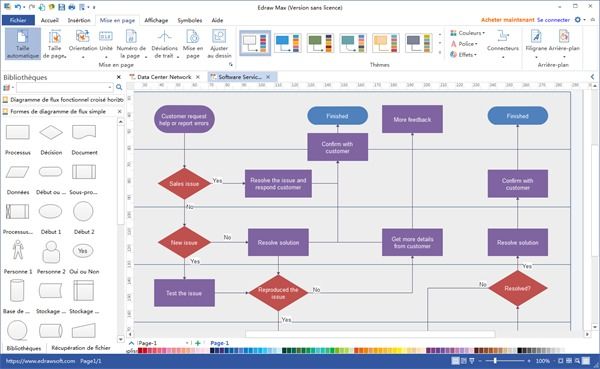Click the Filigrane watermark icon

point(536,36)
